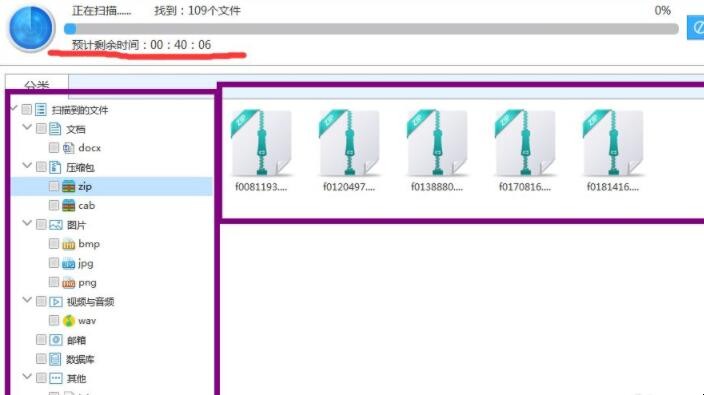Click the stop scan button icon
The width and height of the screenshot is (704, 395).
[x=696, y=28]
